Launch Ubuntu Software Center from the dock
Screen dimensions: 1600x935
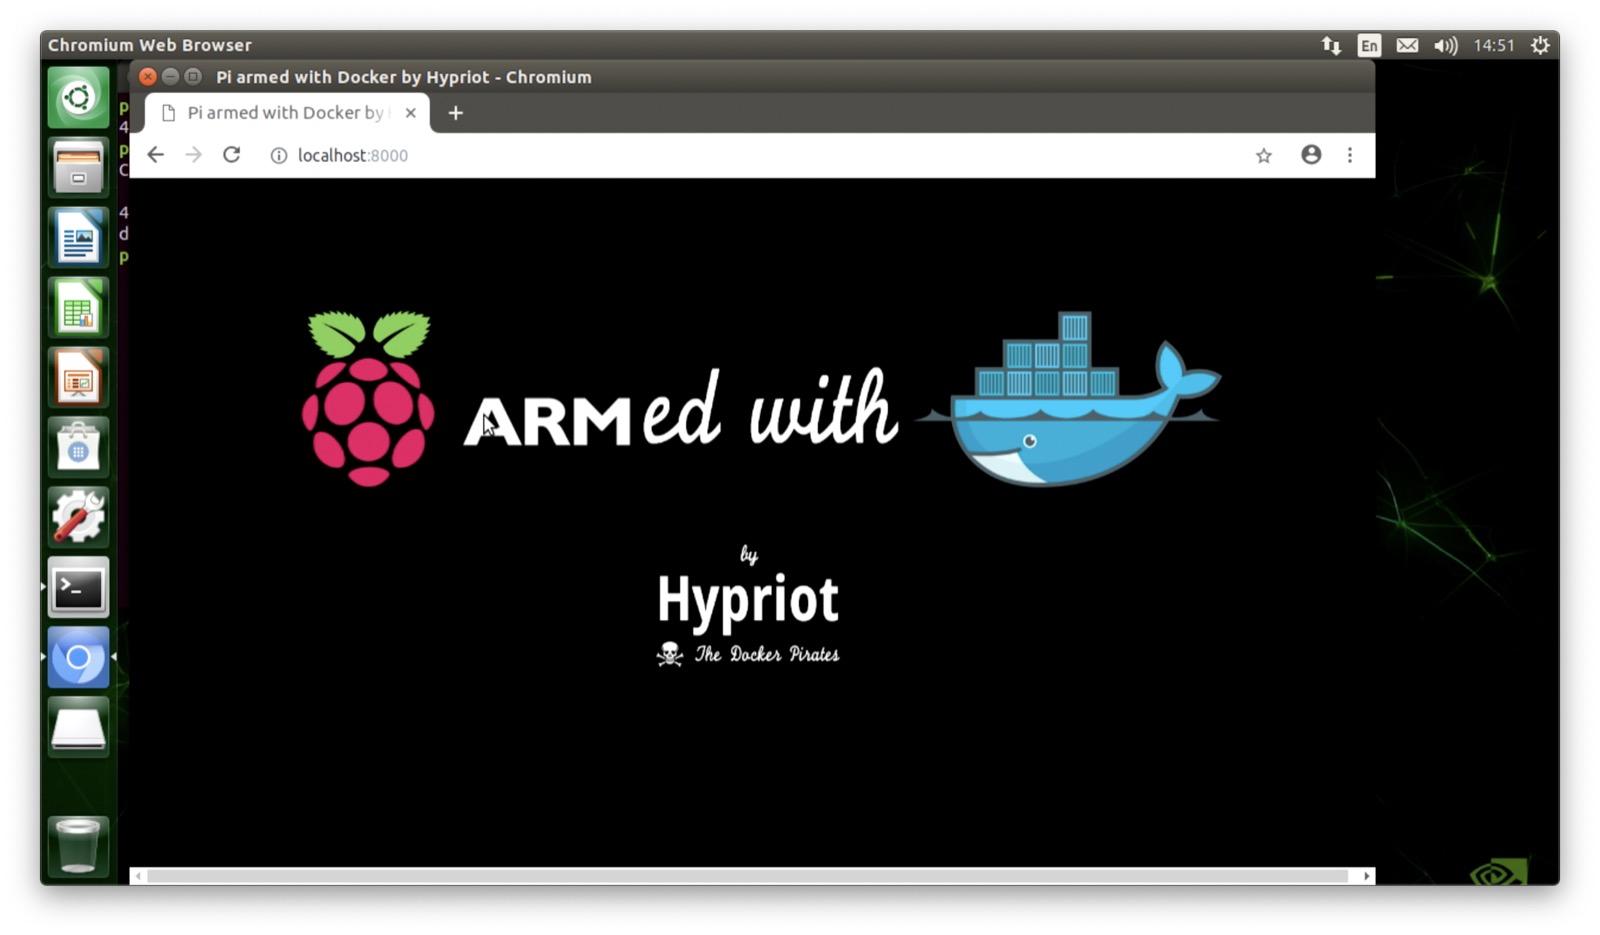pyautogui.click(x=78, y=446)
